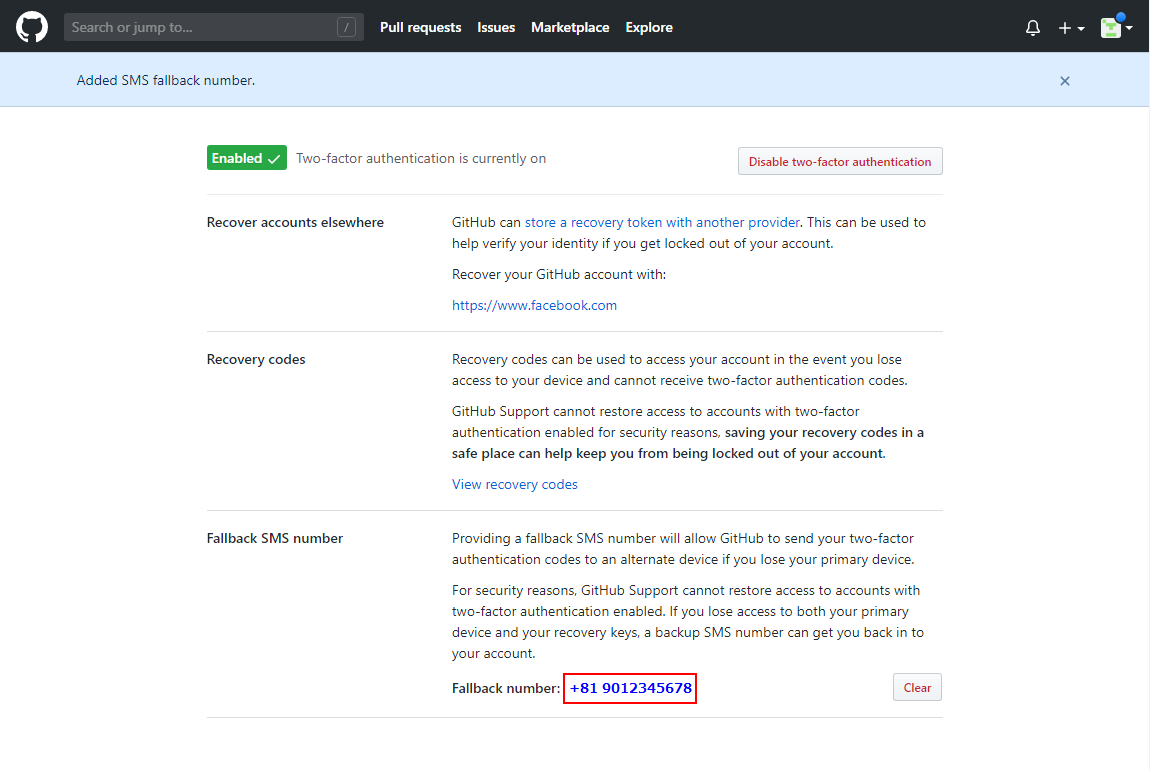Open the user avatar profile menu
Screen dimensions: 1150x770
click(1116, 28)
